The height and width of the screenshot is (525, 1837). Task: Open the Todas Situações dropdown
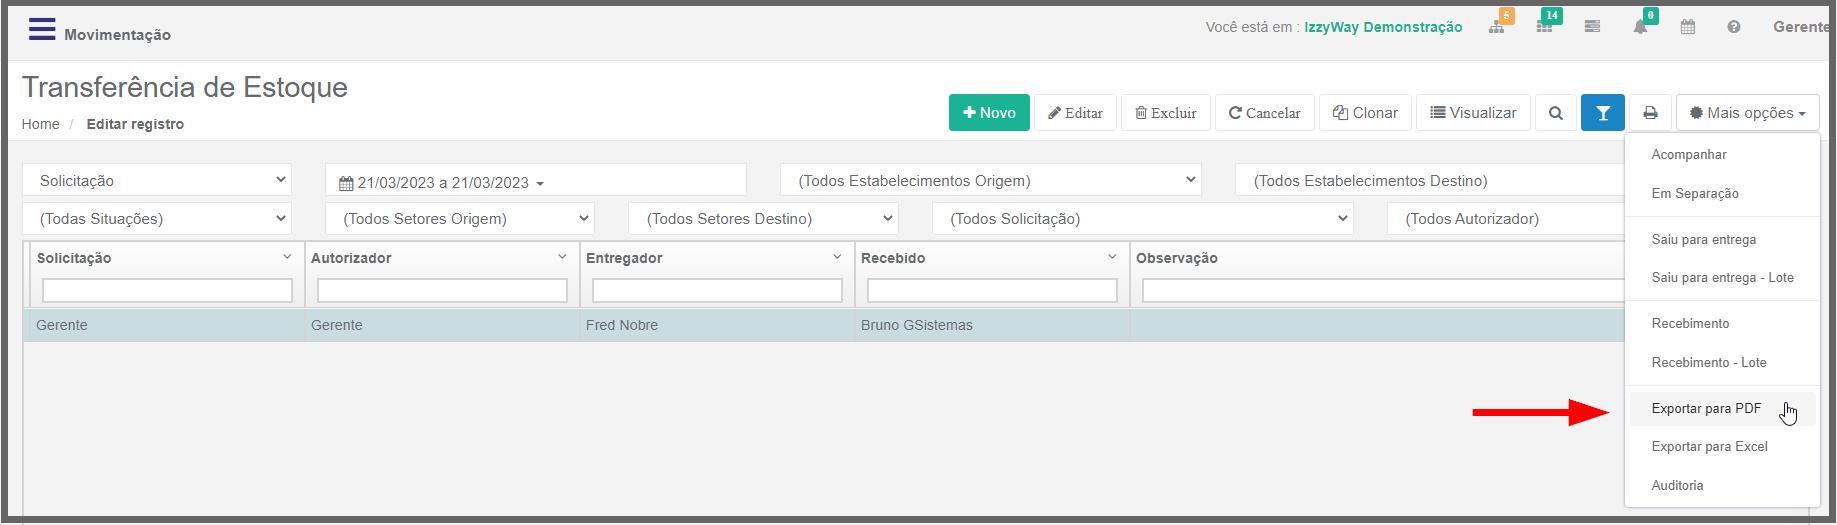157,218
